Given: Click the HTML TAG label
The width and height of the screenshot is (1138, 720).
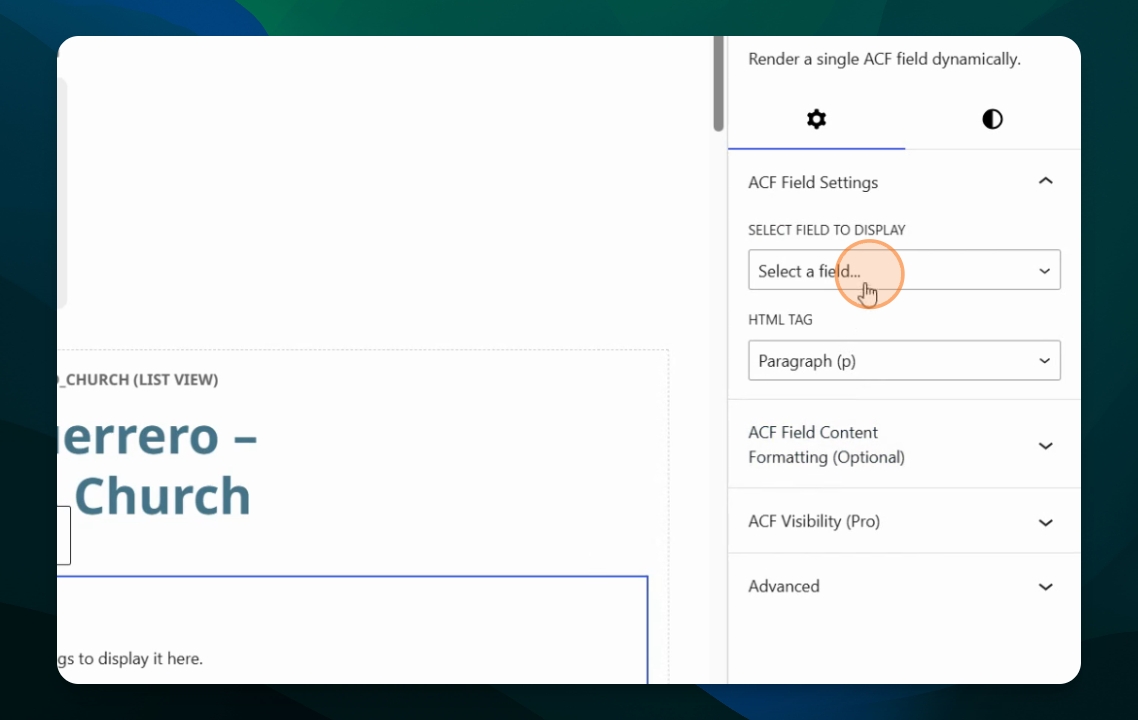Looking at the screenshot, I should pos(780,319).
